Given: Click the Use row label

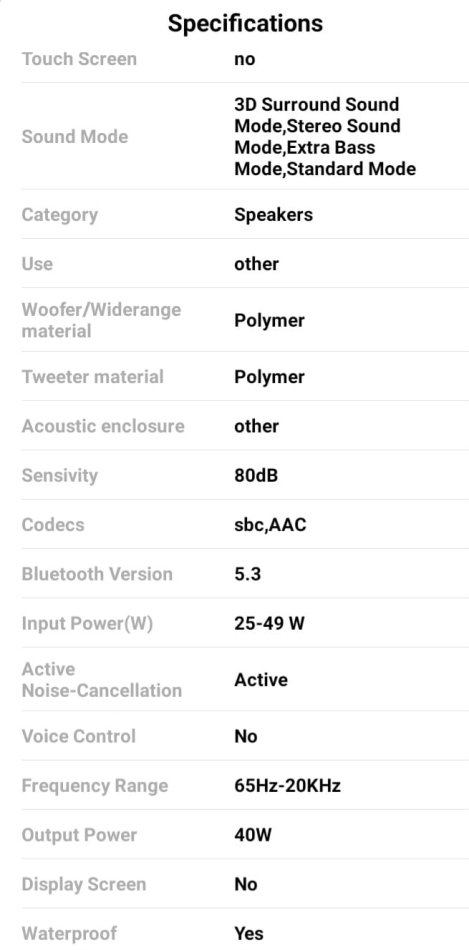Looking at the screenshot, I should (37, 264).
